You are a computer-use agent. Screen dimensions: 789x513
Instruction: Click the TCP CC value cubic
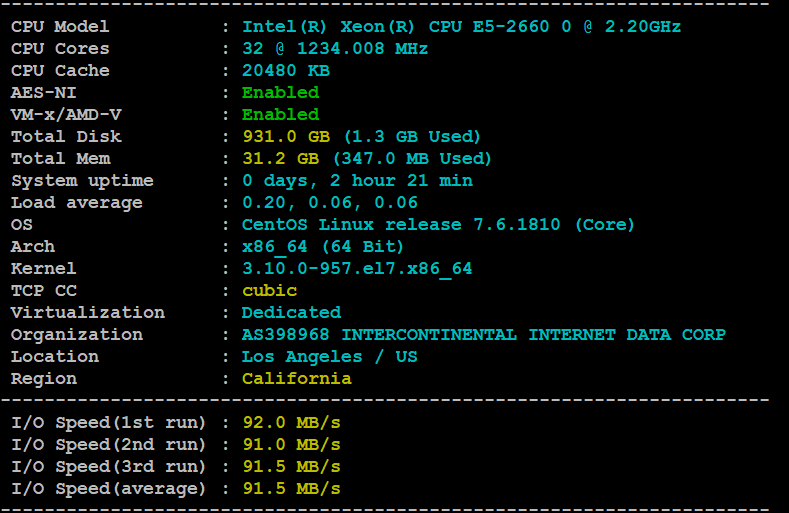click(269, 291)
